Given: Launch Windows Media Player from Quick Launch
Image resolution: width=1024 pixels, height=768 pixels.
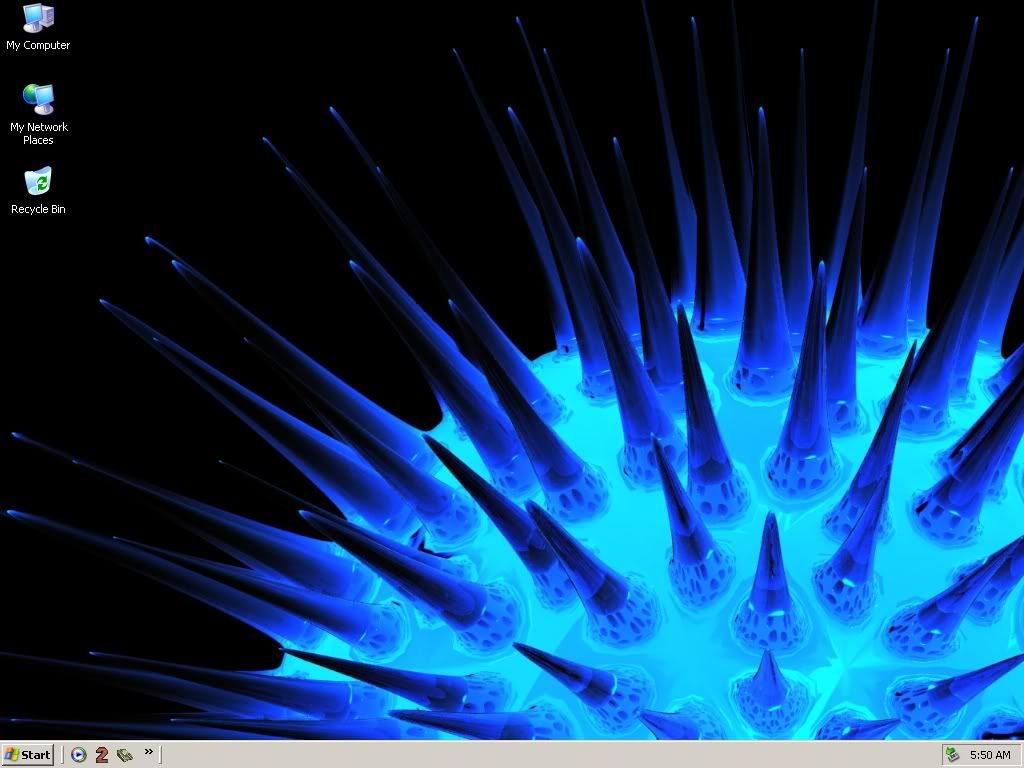Looking at the screenshot, I should pos(78,755).
